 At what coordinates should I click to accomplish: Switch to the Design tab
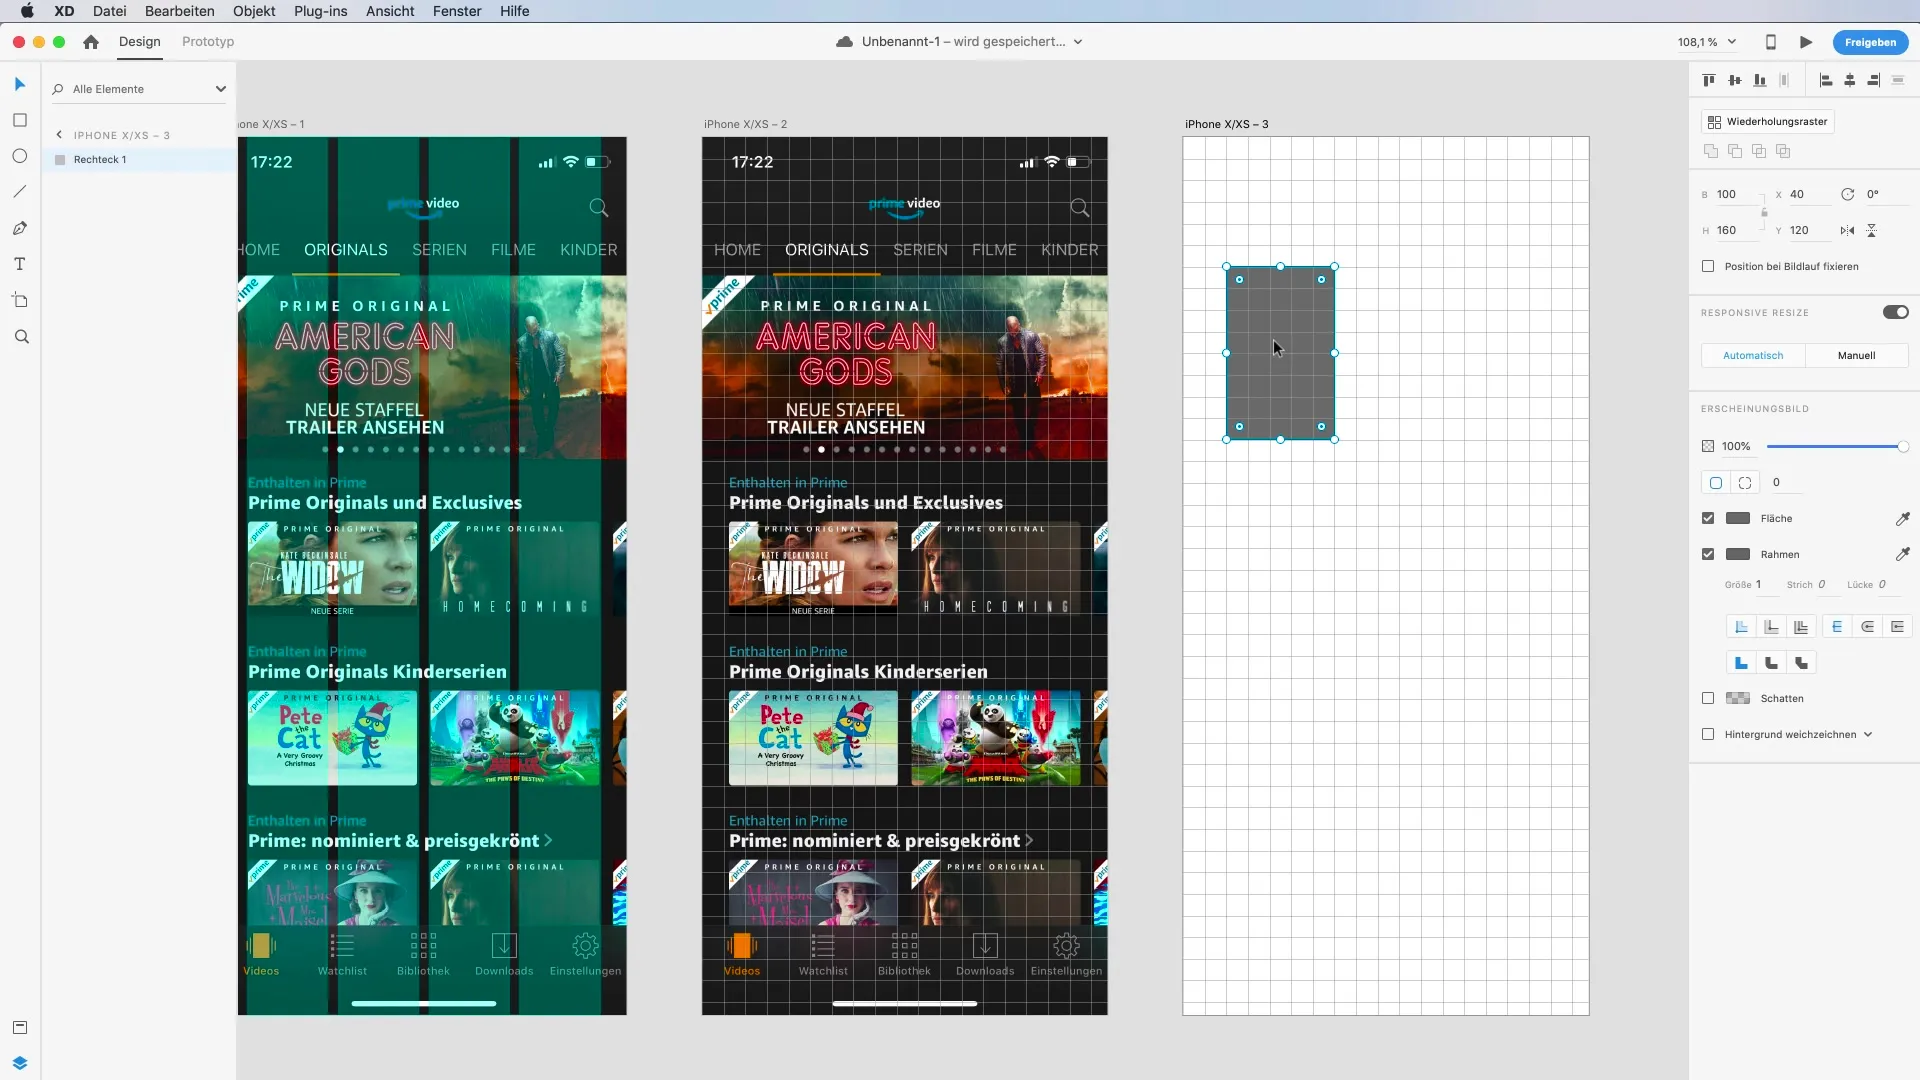140,41
